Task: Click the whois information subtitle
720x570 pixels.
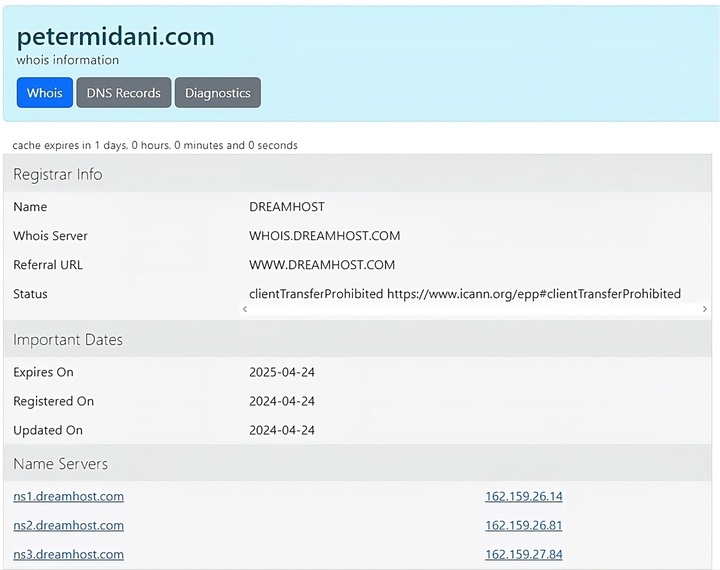Action: [68, 60]
